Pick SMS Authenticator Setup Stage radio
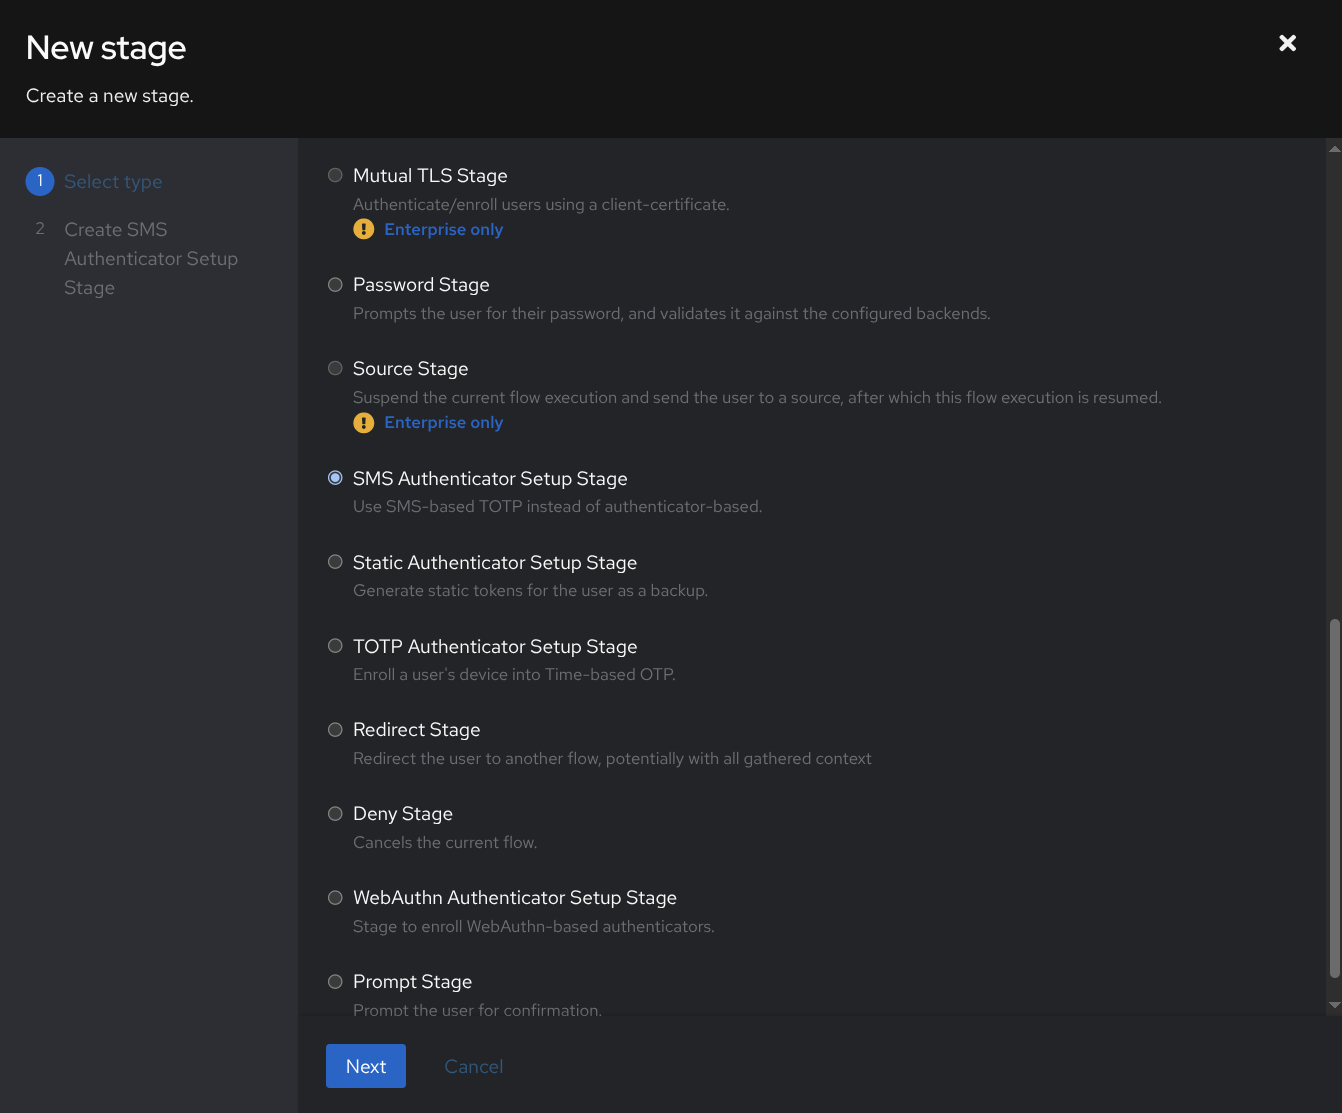Image resolution: width=1342 pixels, height=1113 pixels. [x=335, y=479]
